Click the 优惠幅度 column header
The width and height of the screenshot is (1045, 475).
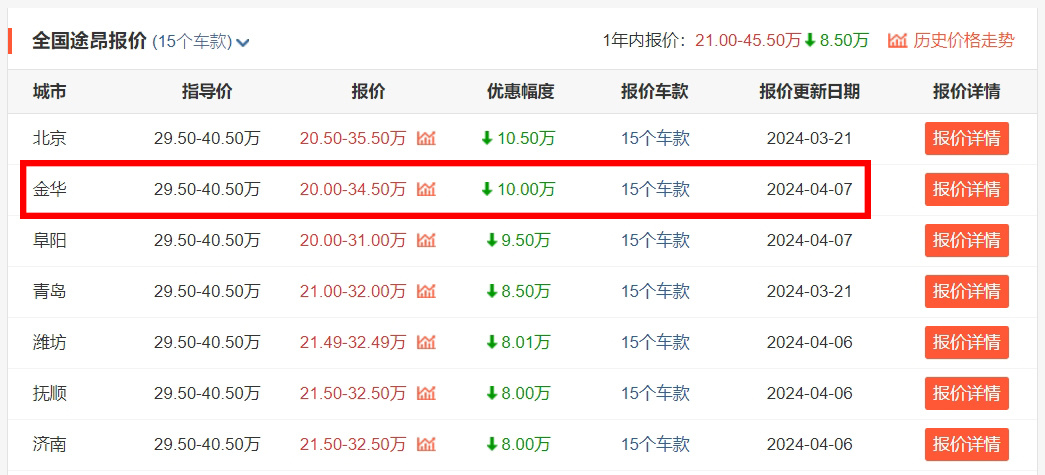tap(521, 91)
